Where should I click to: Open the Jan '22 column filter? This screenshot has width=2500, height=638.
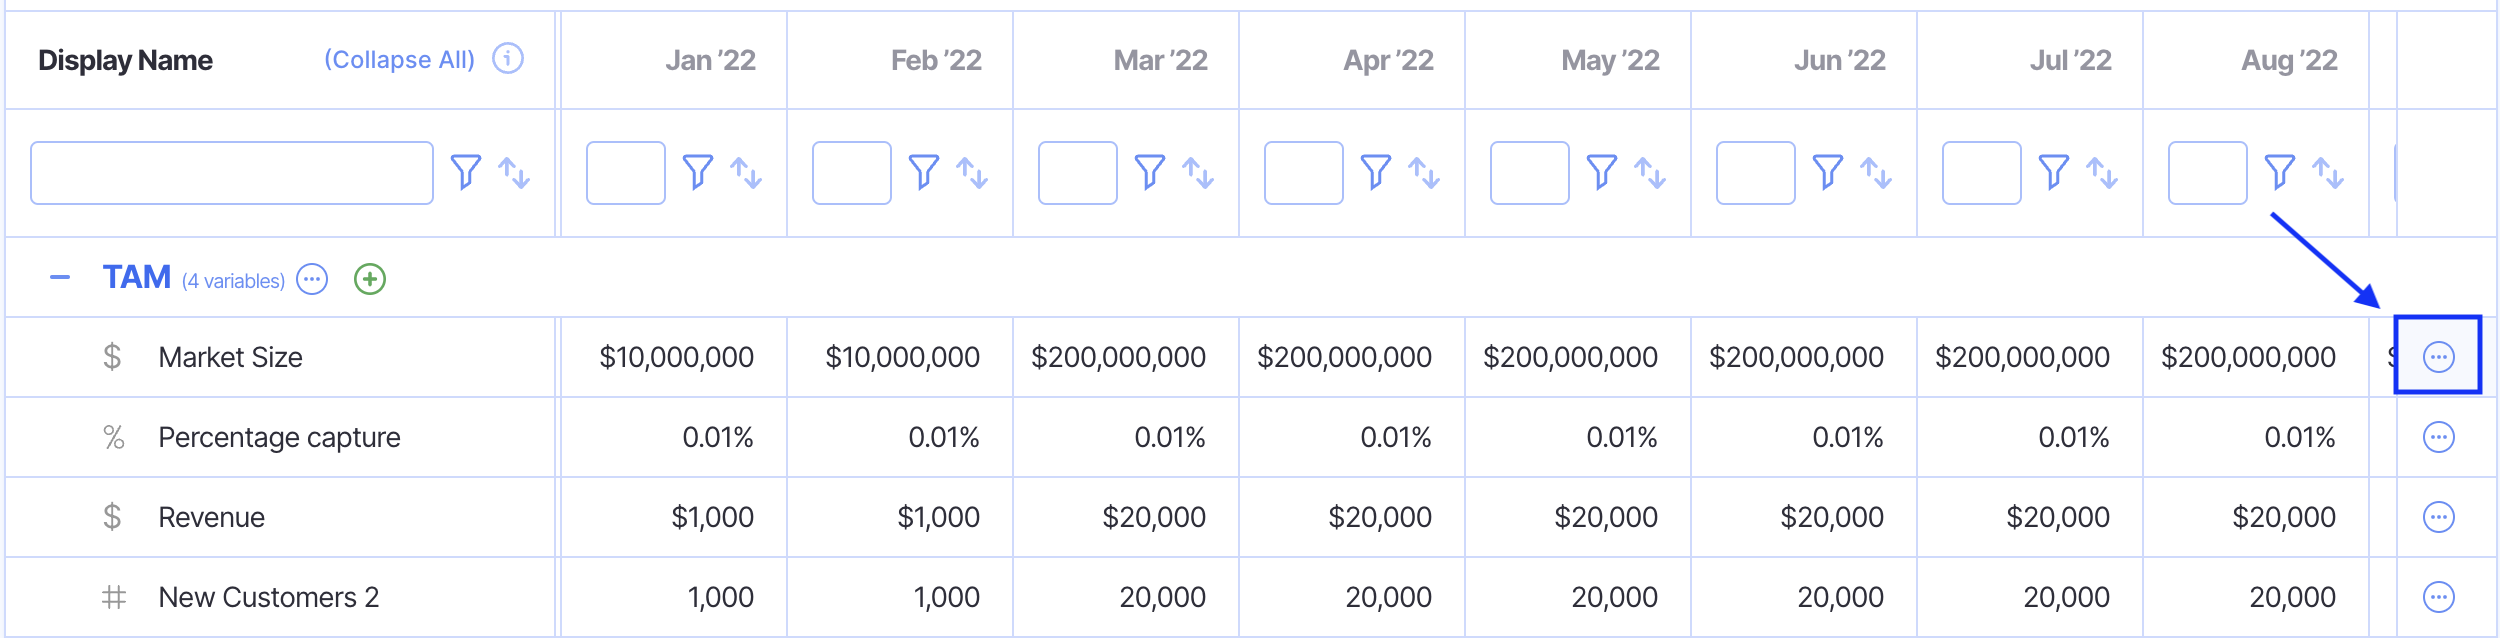coord(698,172)
